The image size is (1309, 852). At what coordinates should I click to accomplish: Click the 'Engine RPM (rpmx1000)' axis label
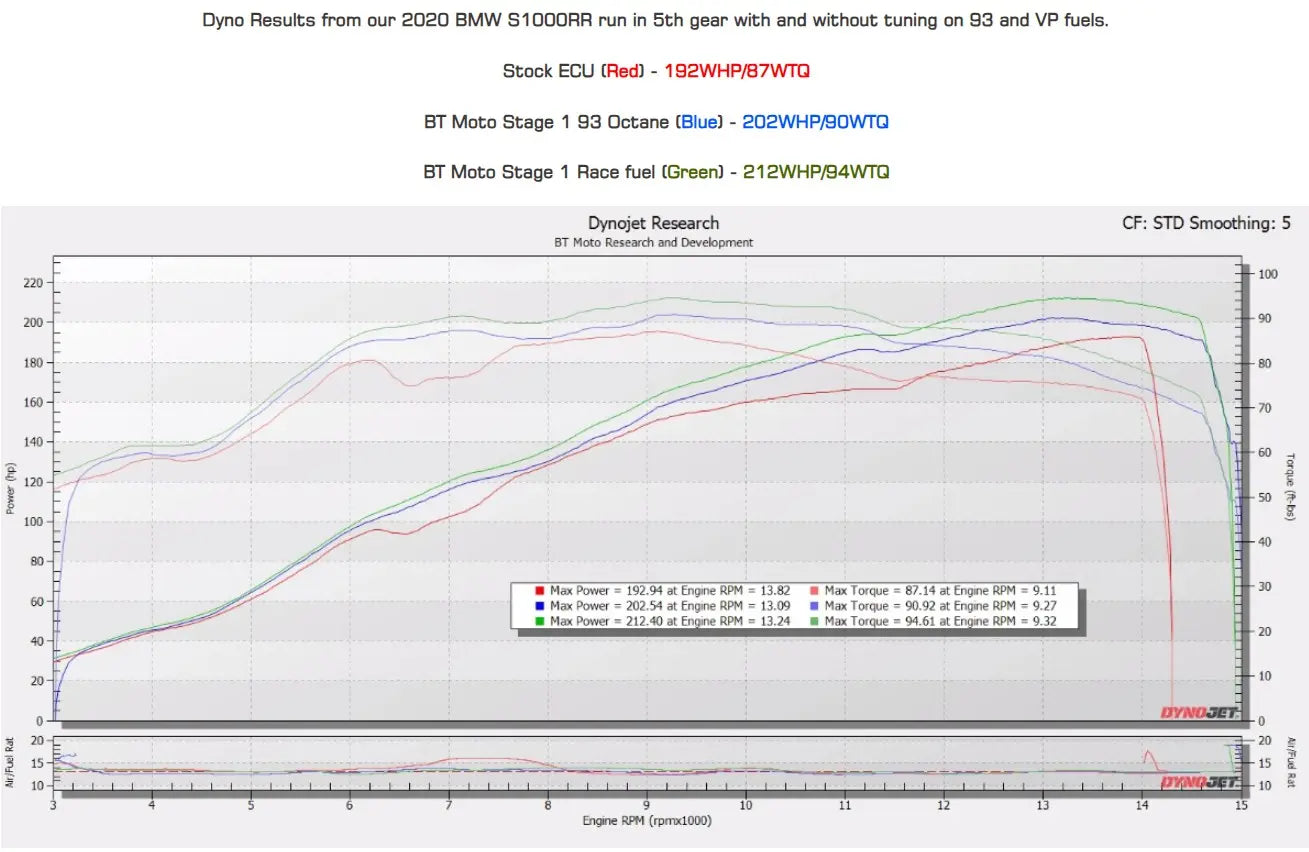tap(648, 822)
